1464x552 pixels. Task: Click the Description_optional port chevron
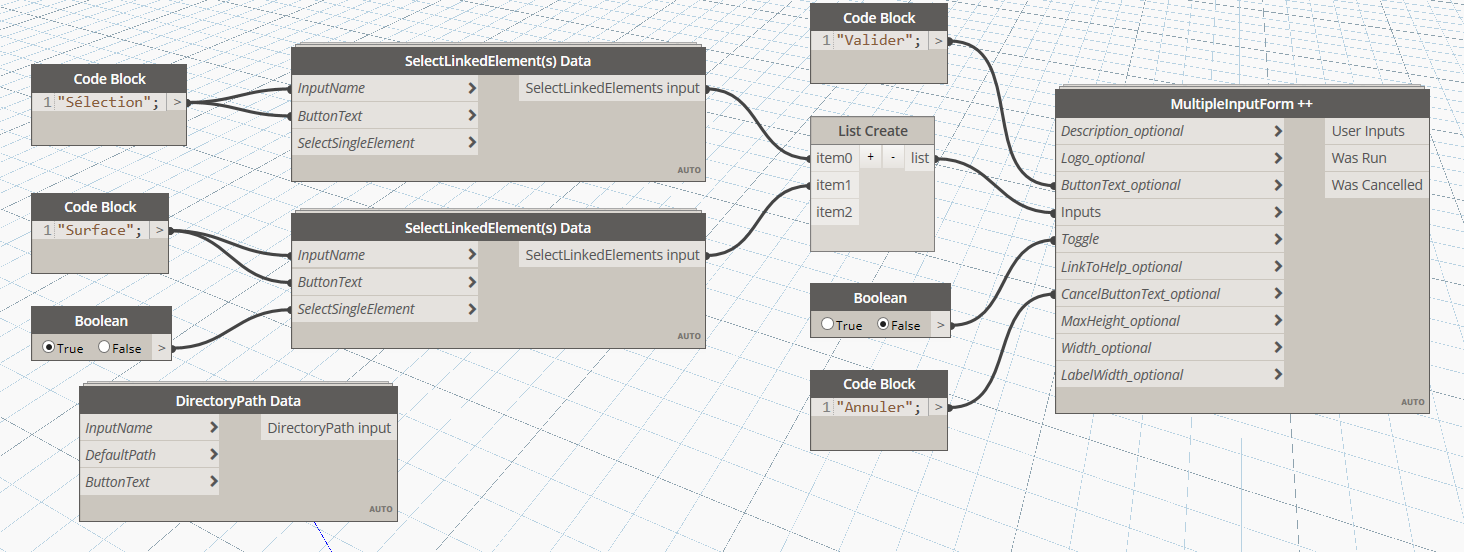click(x=1278, y=131)
